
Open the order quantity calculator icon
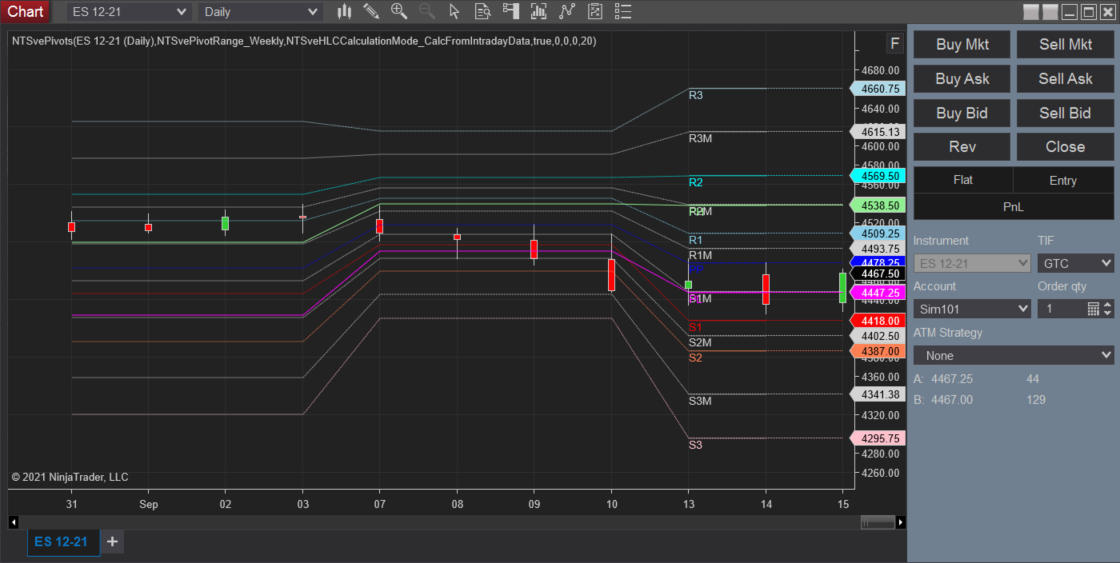click(1093, 309)
